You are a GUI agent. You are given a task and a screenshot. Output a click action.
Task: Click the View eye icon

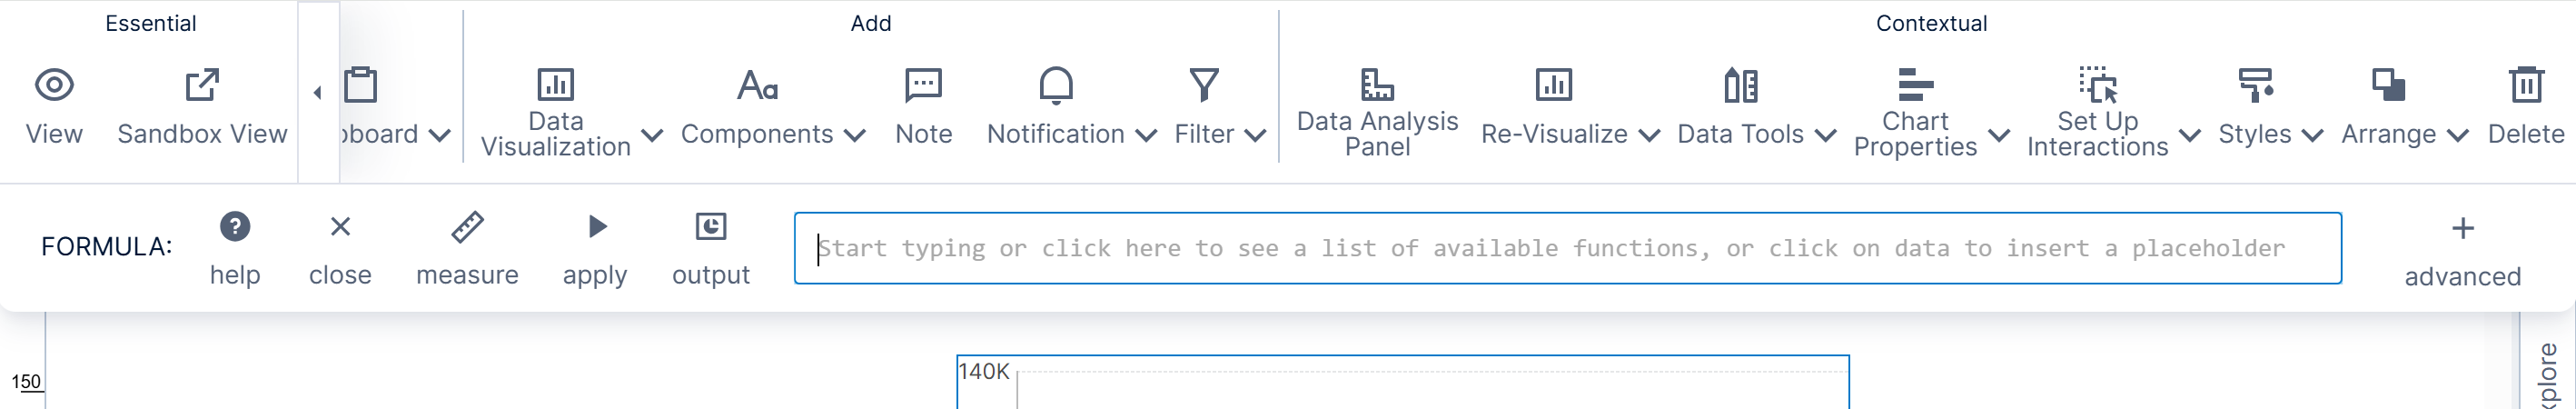pos(54,86)
